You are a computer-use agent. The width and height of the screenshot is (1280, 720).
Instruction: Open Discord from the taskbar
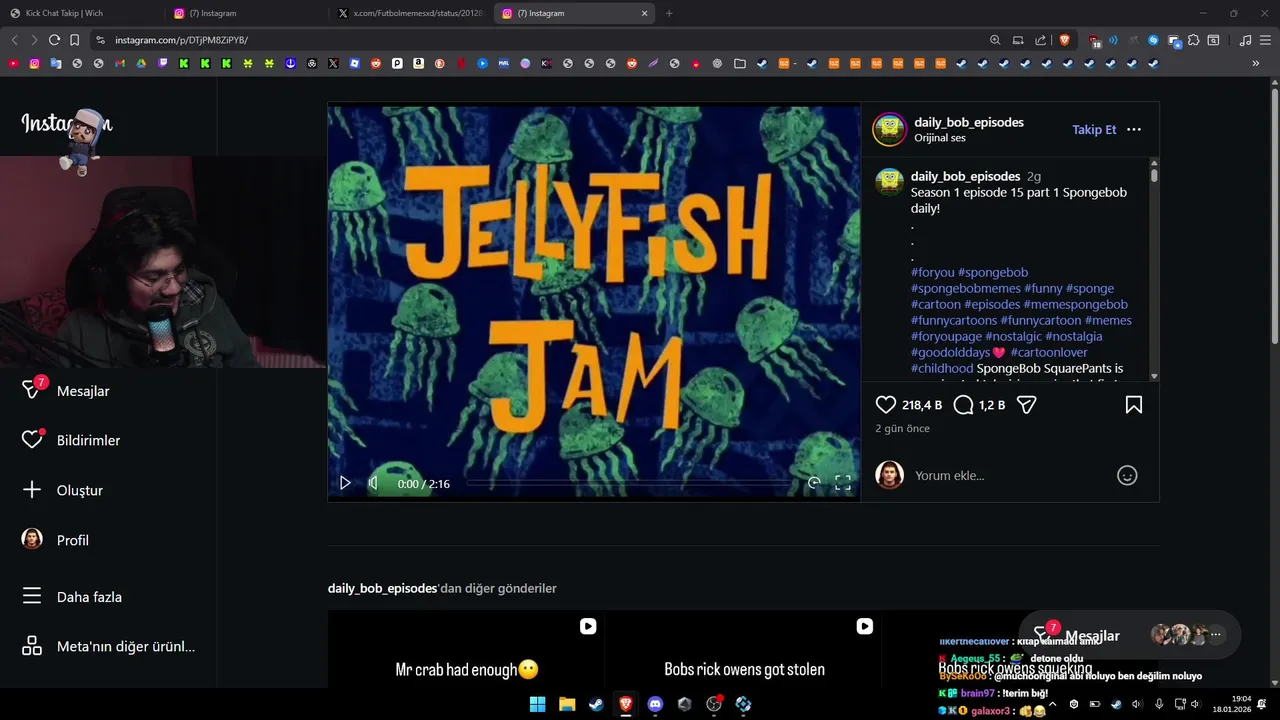click(655, 704)
